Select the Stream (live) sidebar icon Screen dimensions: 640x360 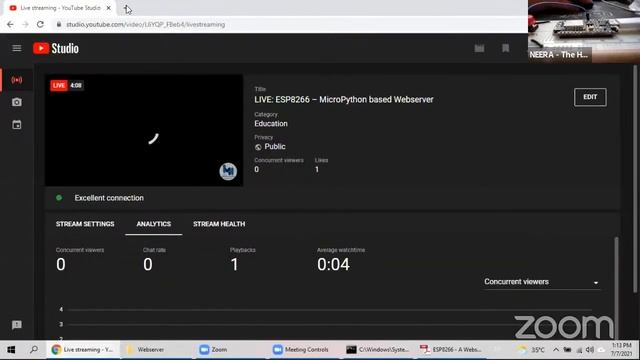pyautogui.click(x=17, y=80)
